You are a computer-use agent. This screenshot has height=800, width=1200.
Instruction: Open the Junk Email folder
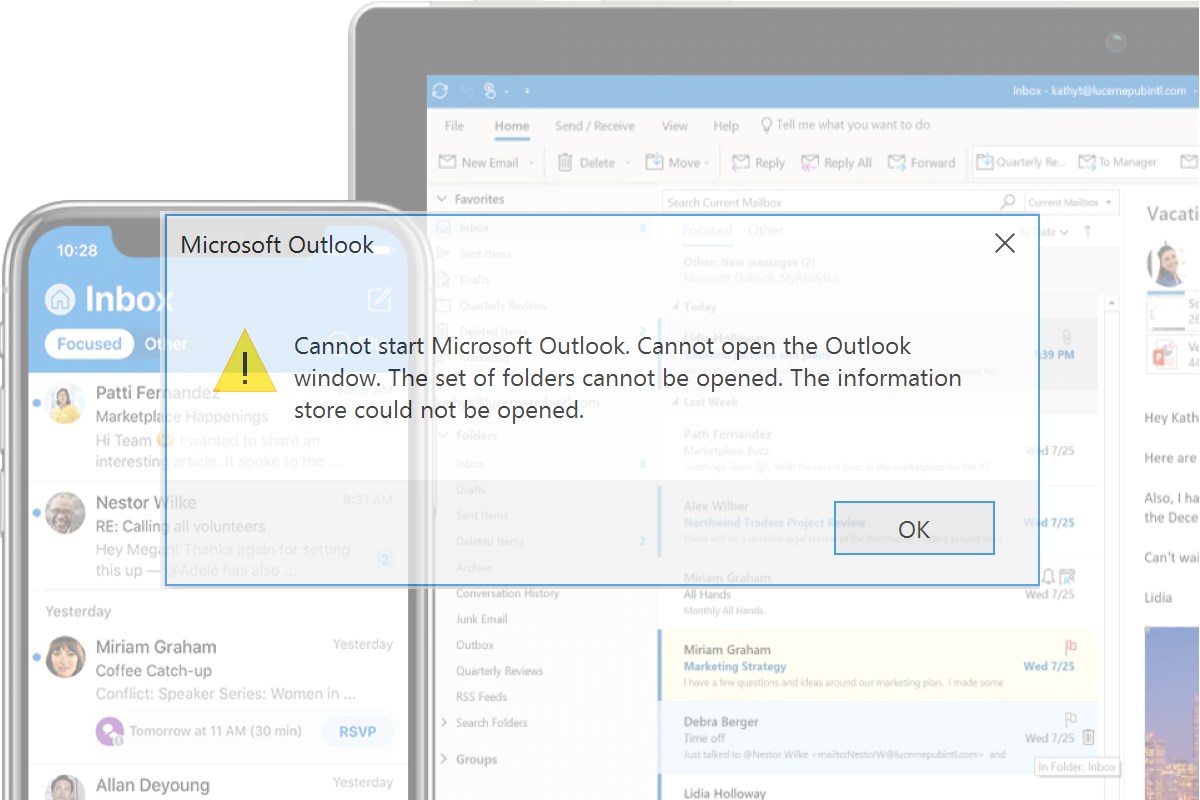pyautogui.click(x=482, y=619)
